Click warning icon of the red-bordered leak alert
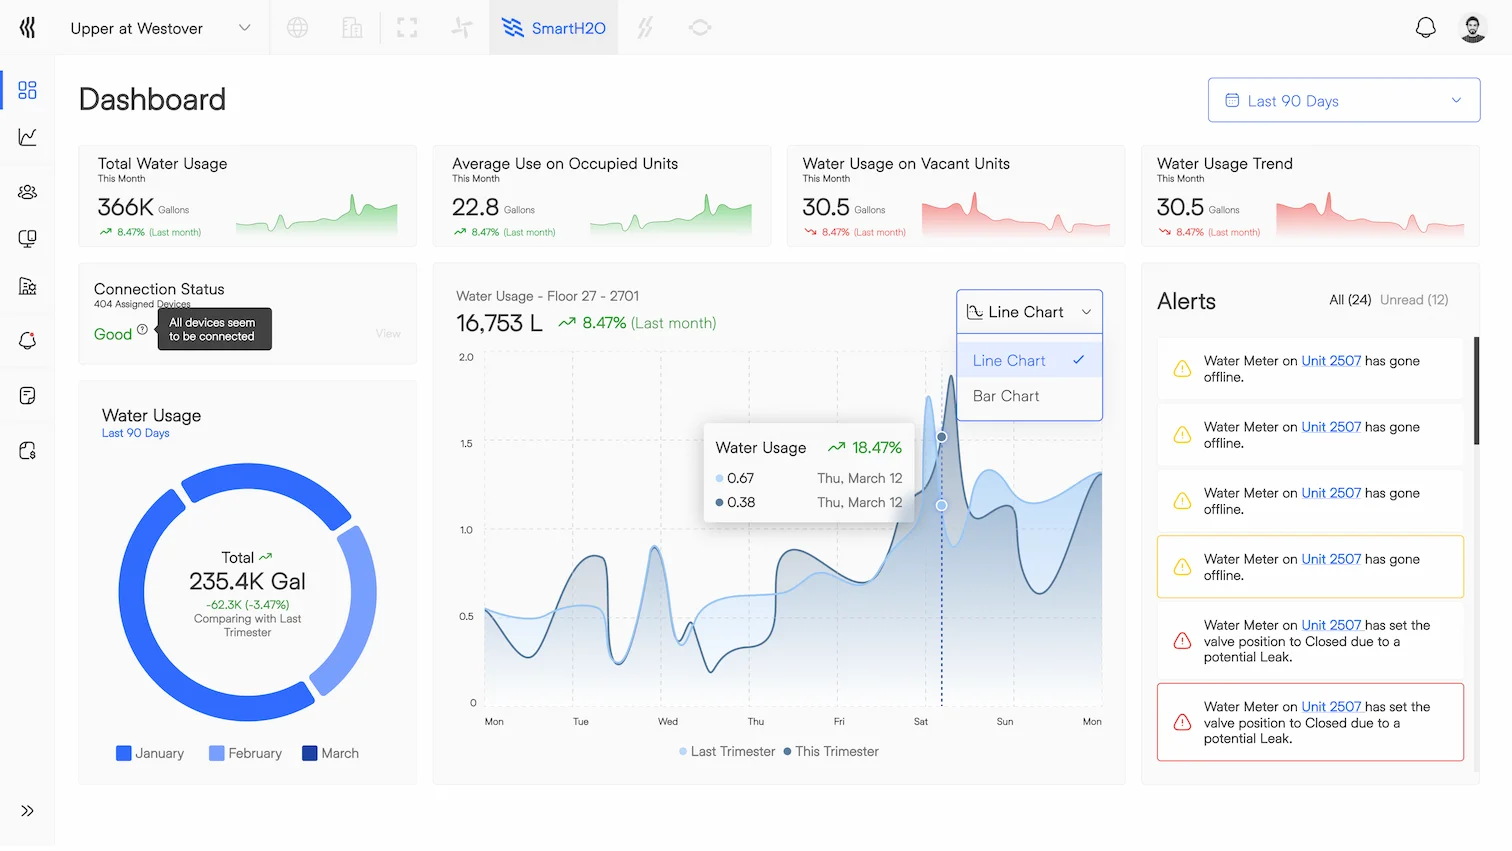 tap(1182, 722)
